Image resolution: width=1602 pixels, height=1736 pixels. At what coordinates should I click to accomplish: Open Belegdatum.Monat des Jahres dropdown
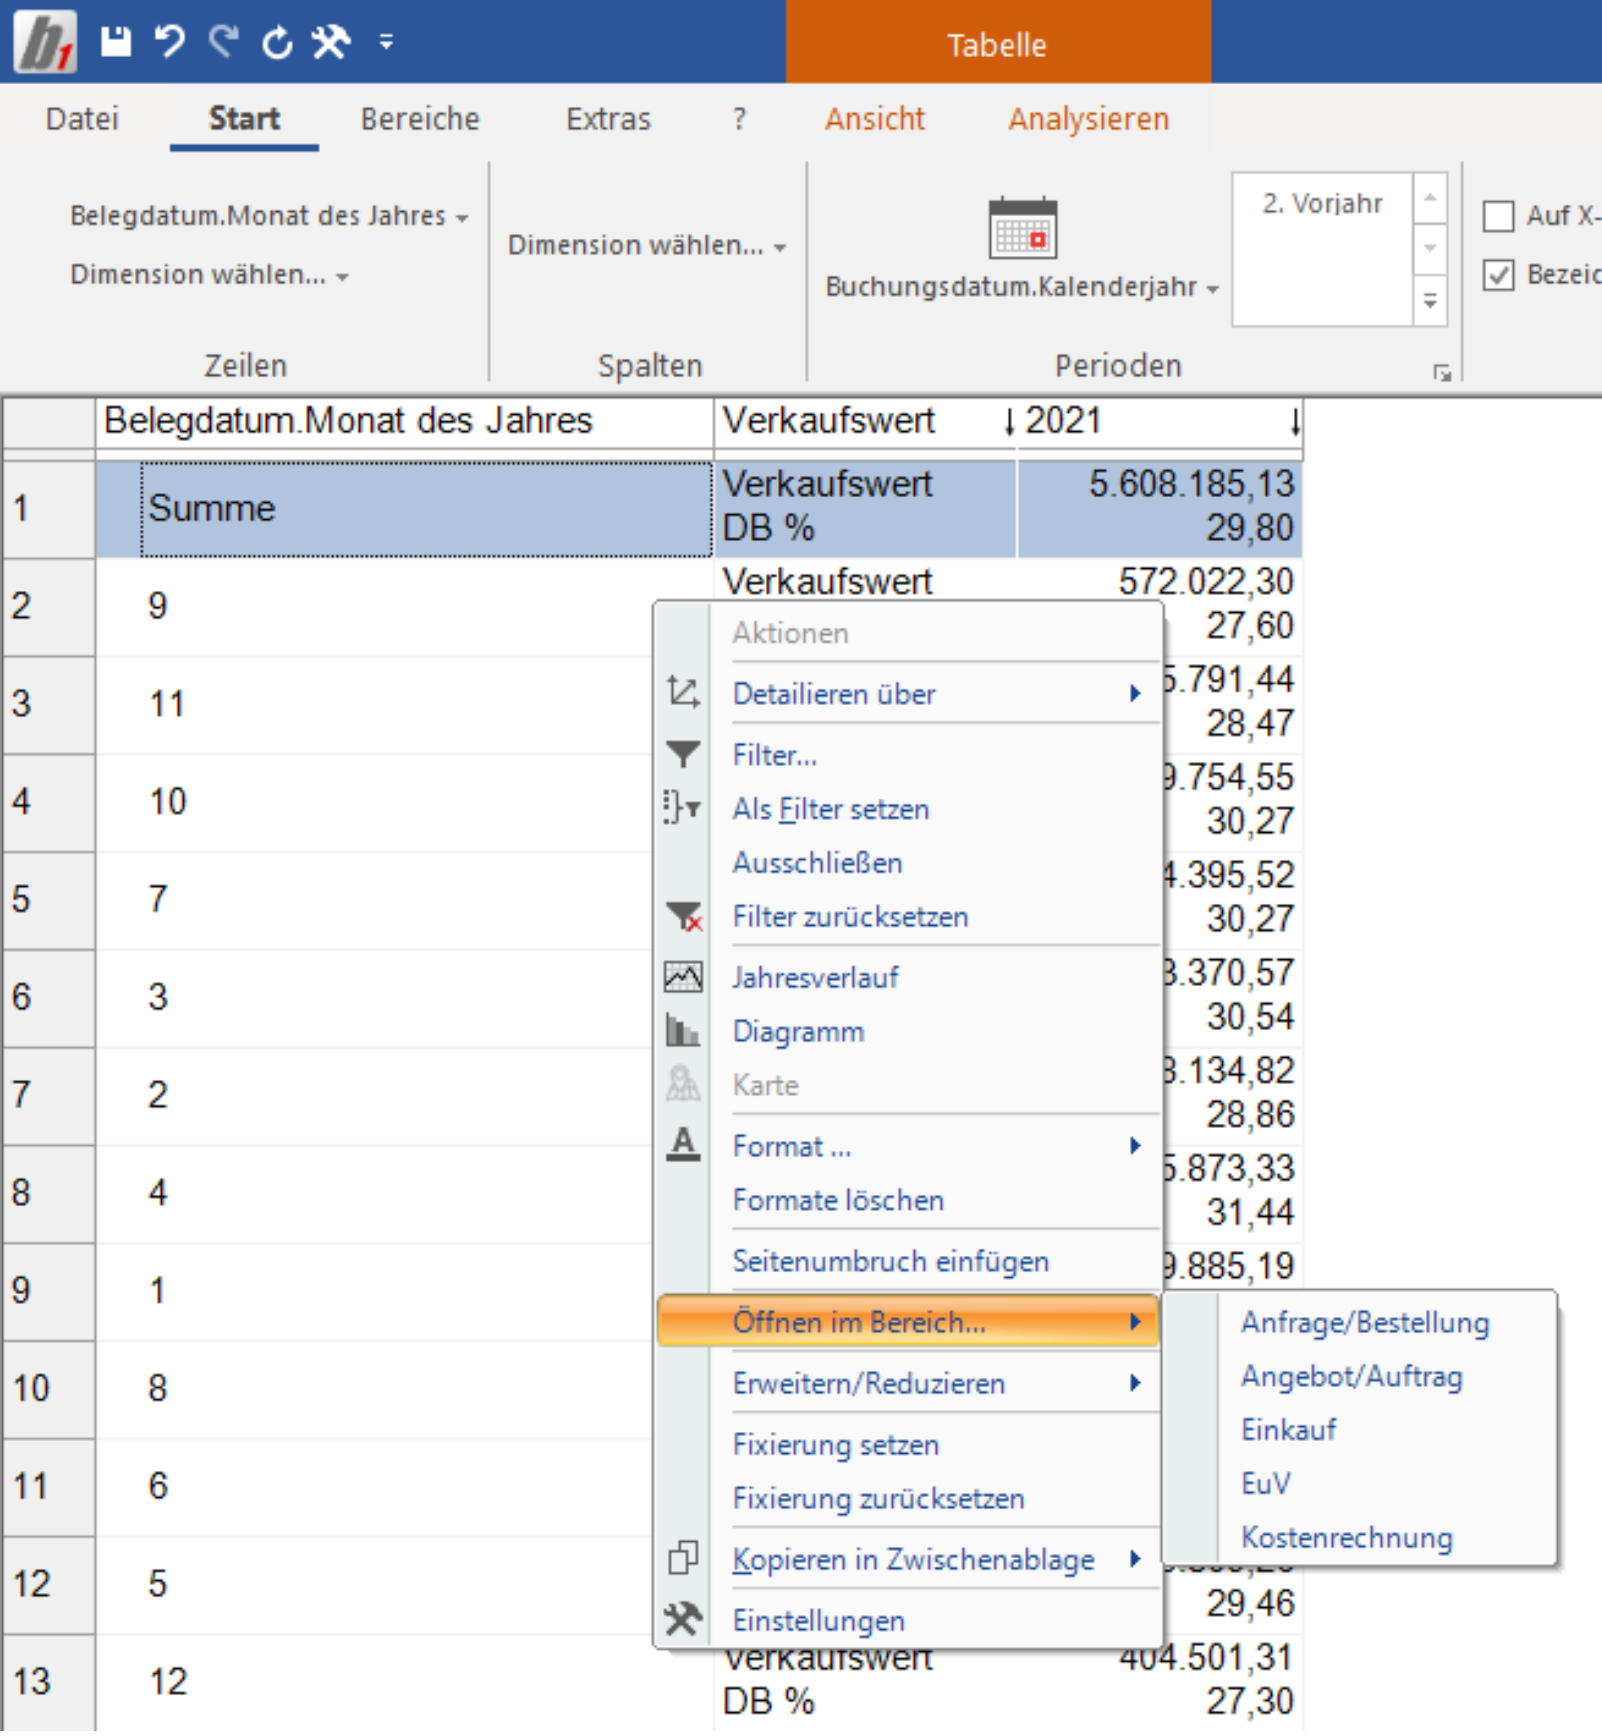[x=269, y=216]
